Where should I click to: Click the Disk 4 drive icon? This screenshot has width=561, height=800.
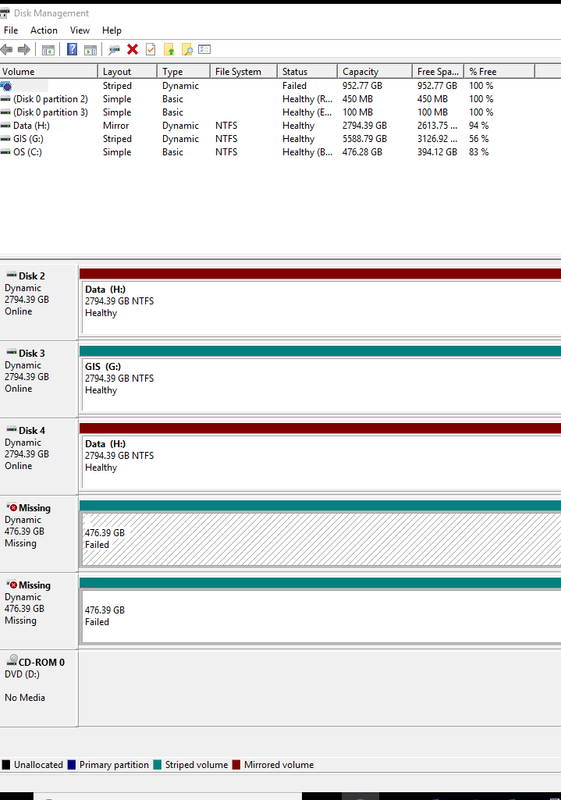point(11,430)
